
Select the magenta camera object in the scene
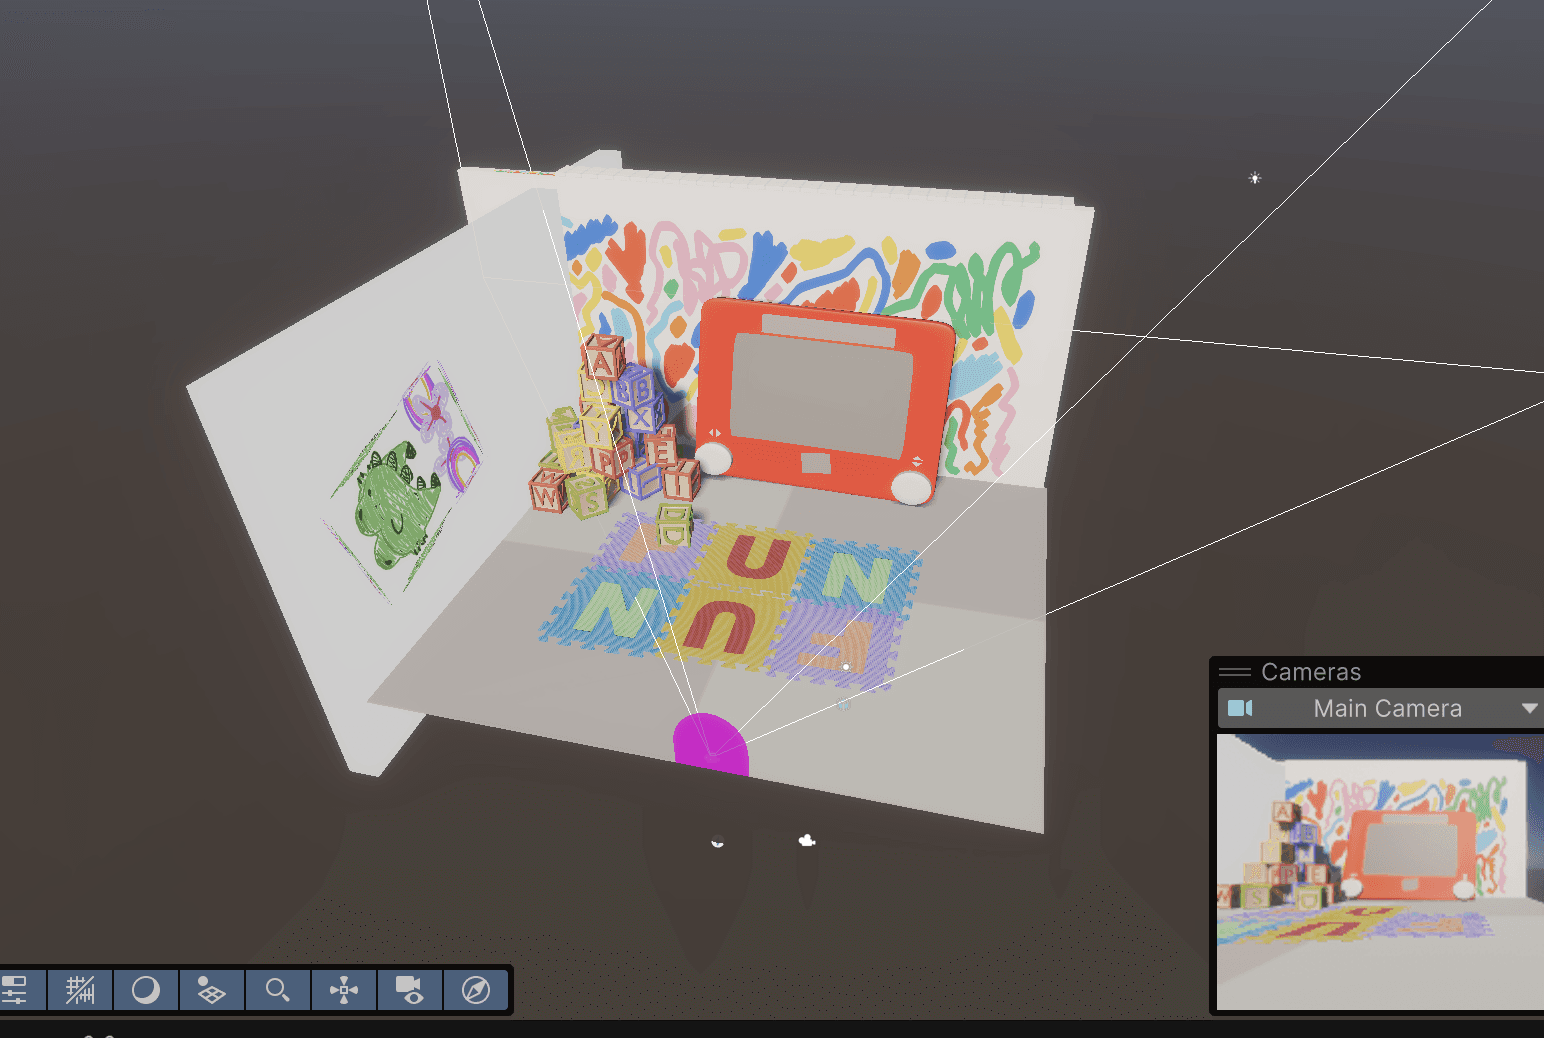pos(711,738)
